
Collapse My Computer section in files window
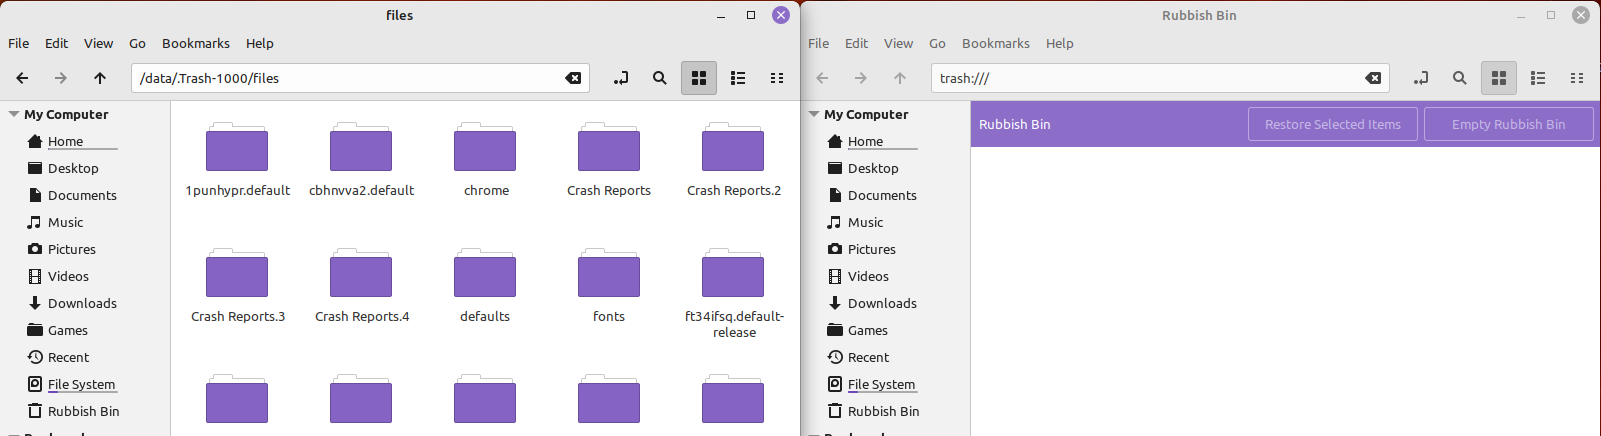14,114
